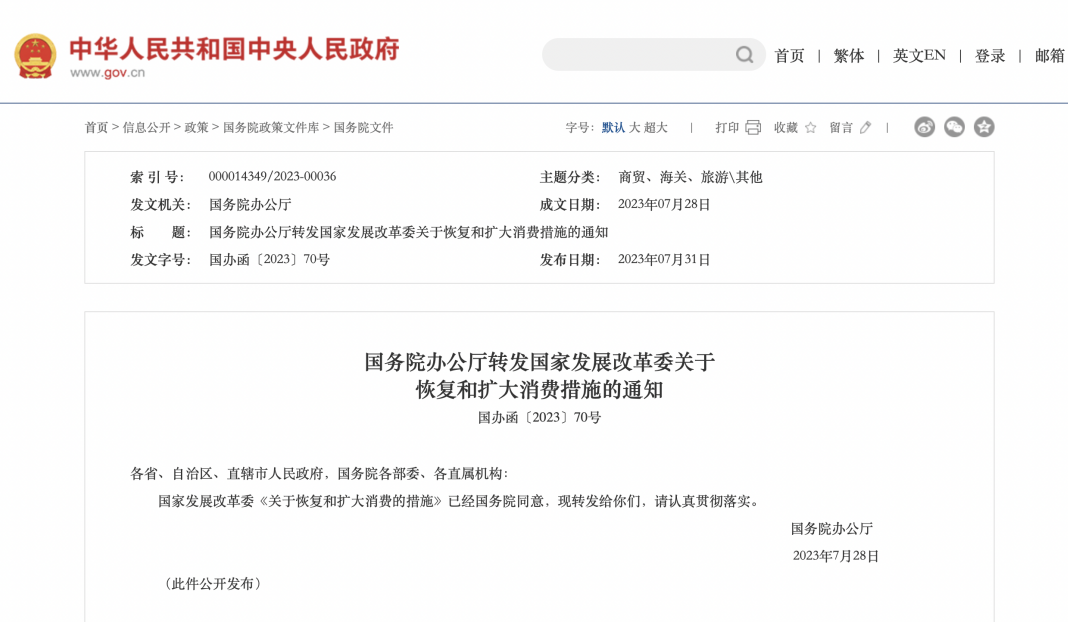Switch to 繁体 version
1068x623 pixels.
[x=849, y=56]
